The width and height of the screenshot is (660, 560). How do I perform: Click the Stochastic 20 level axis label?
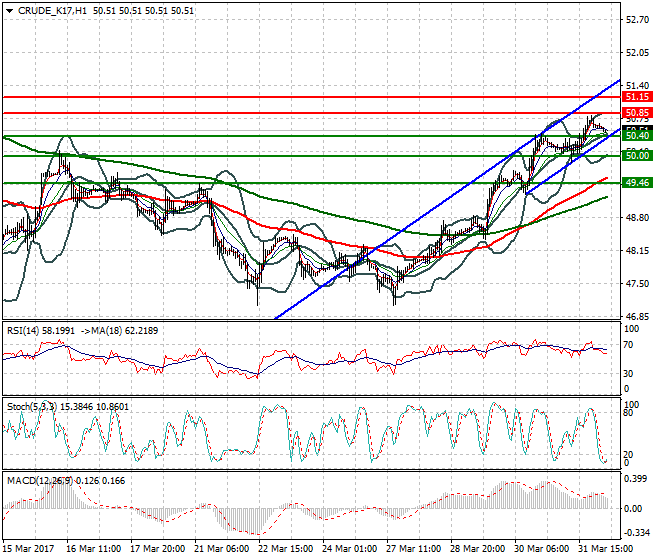628,455
